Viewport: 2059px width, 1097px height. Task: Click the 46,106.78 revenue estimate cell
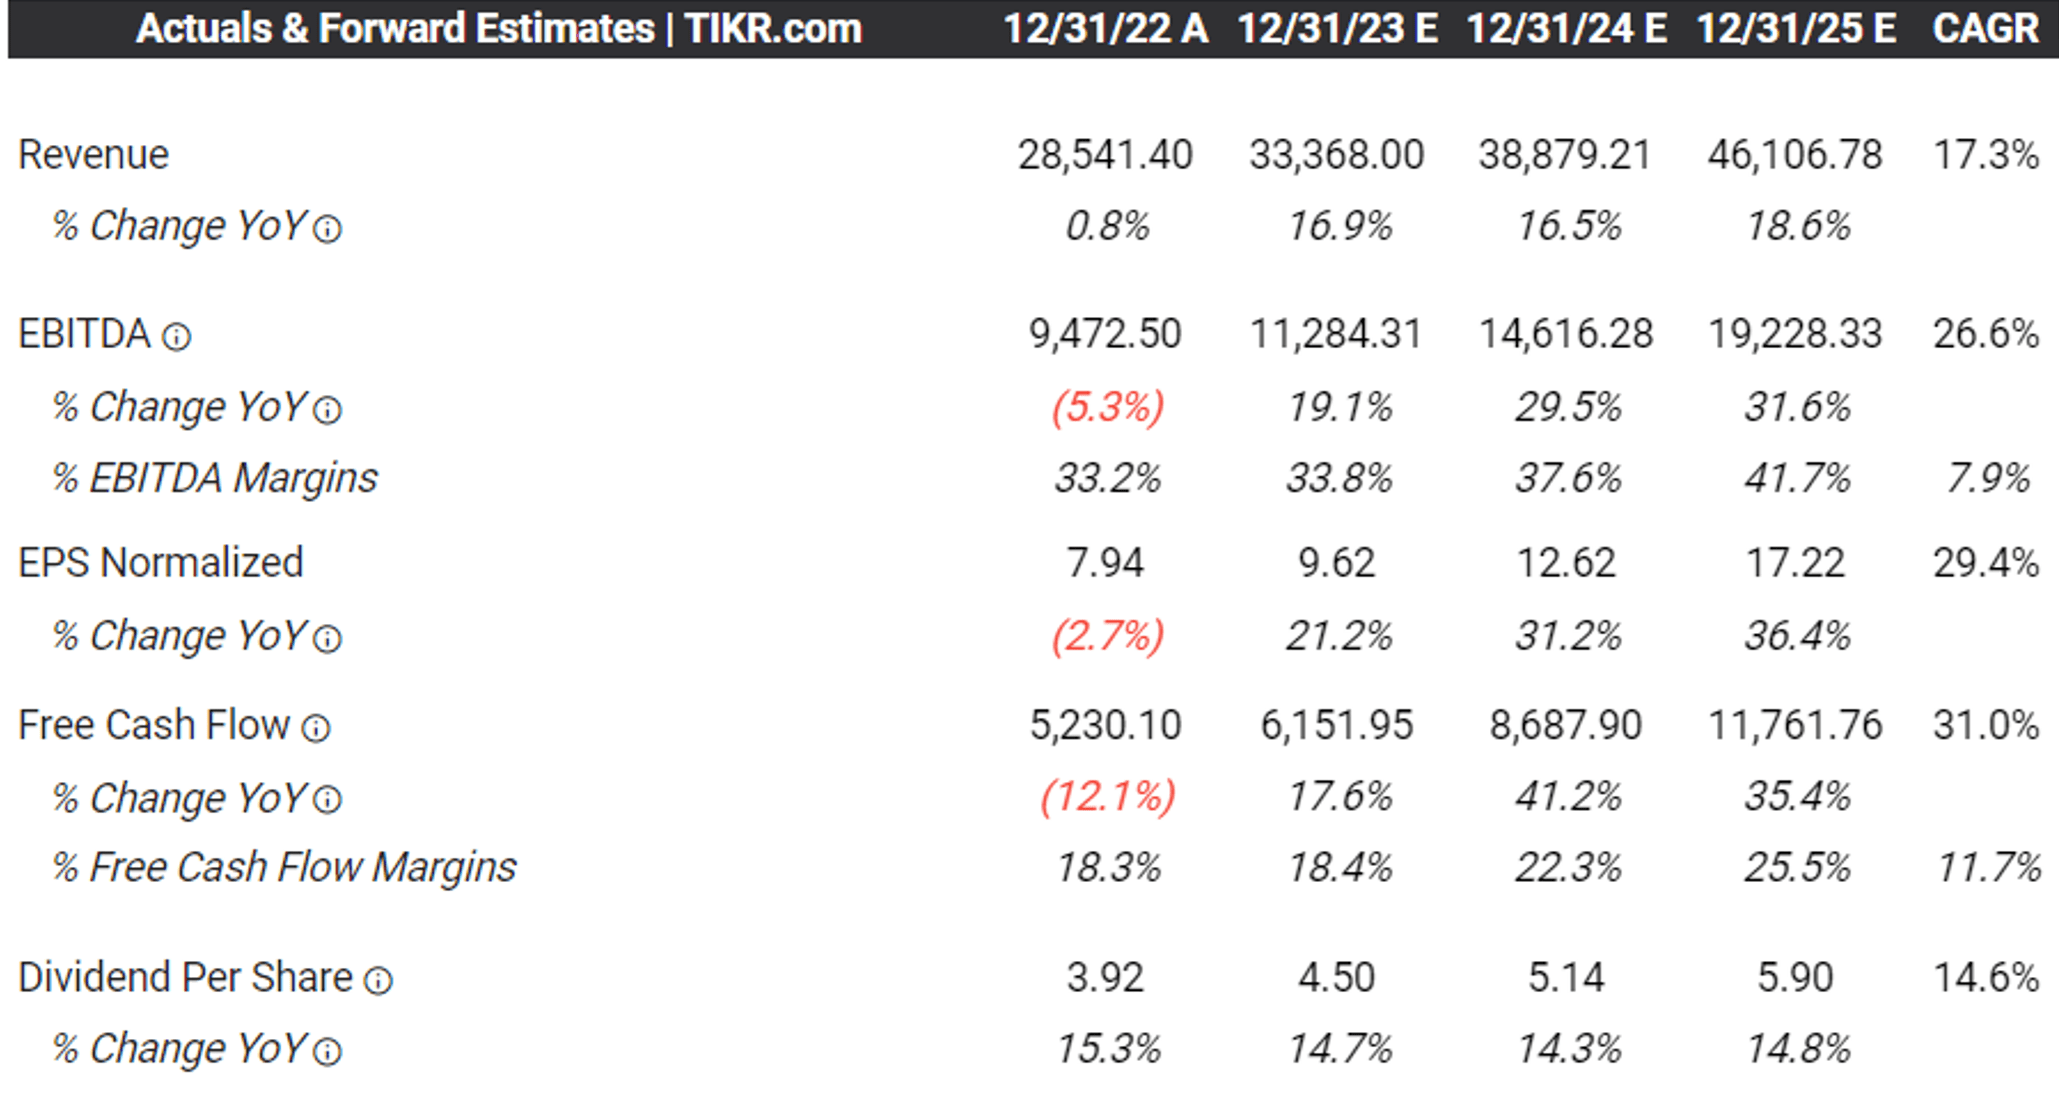1795,155
